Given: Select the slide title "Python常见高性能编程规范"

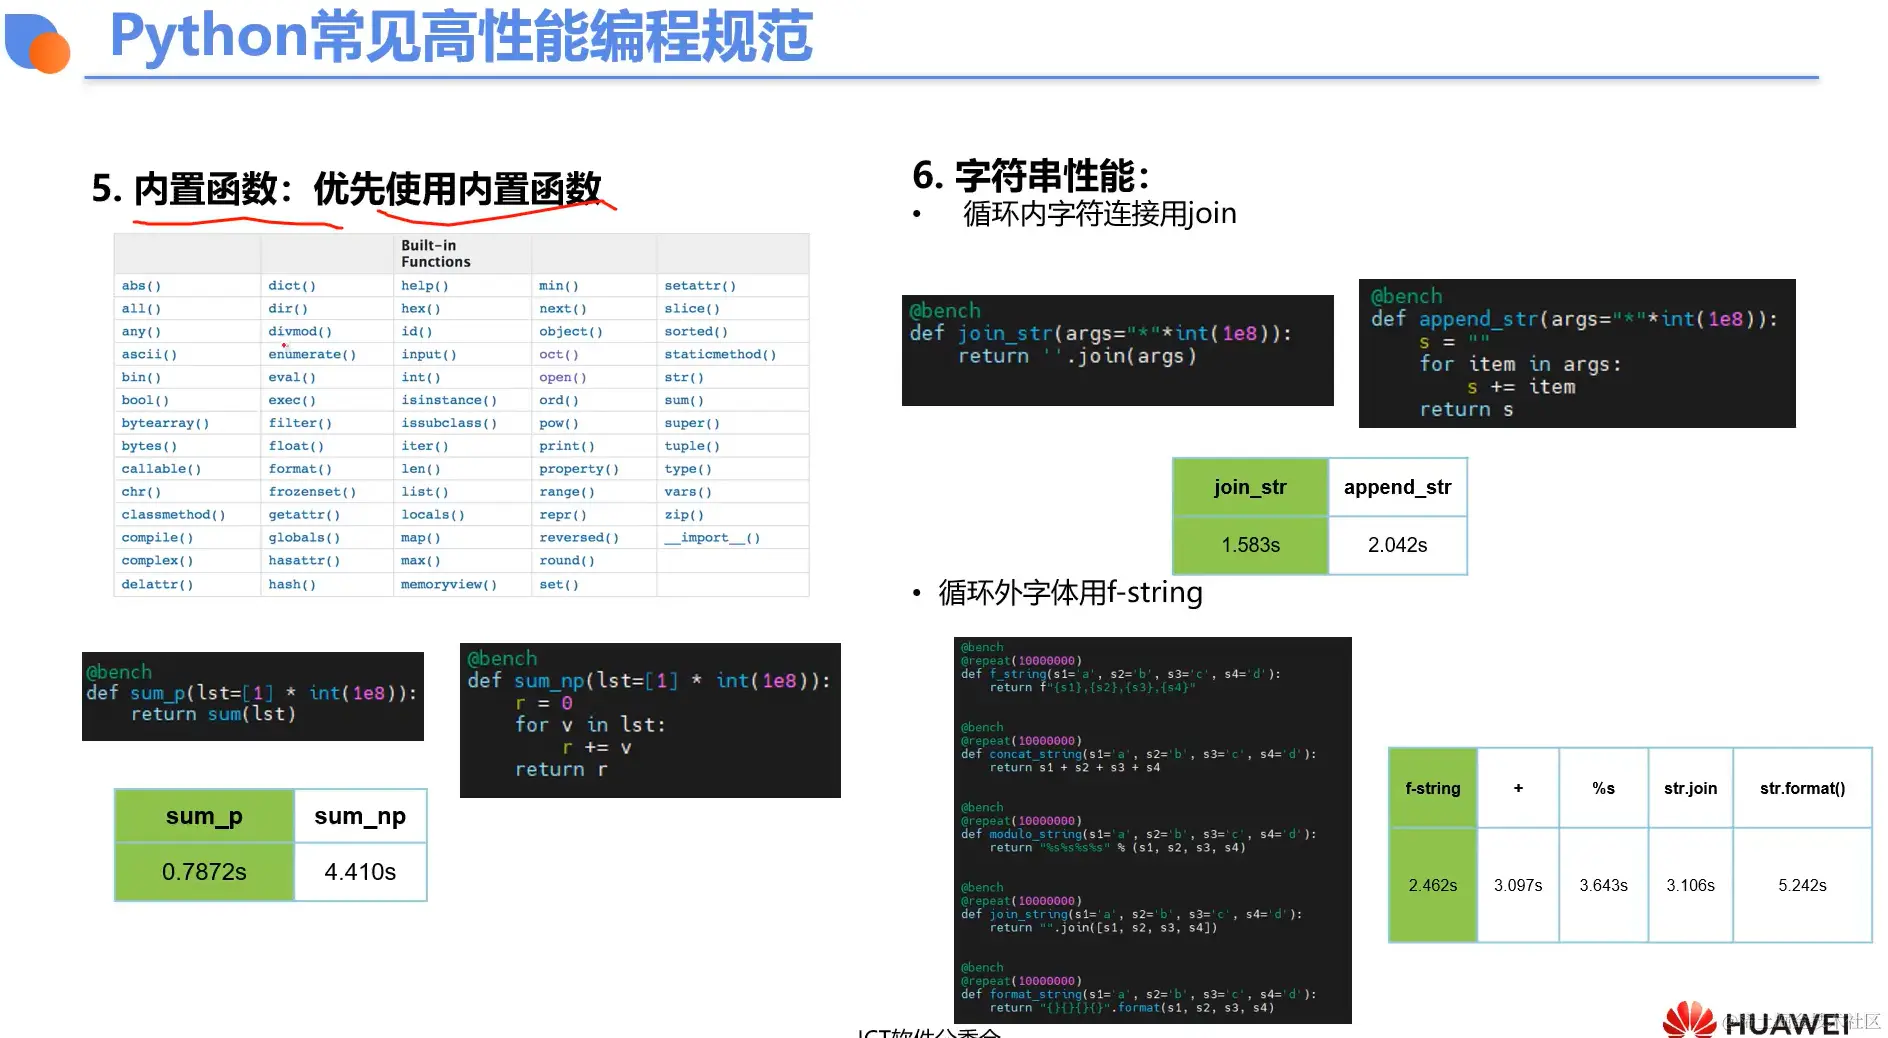Looking at the screenshot, I should [461, 37].
